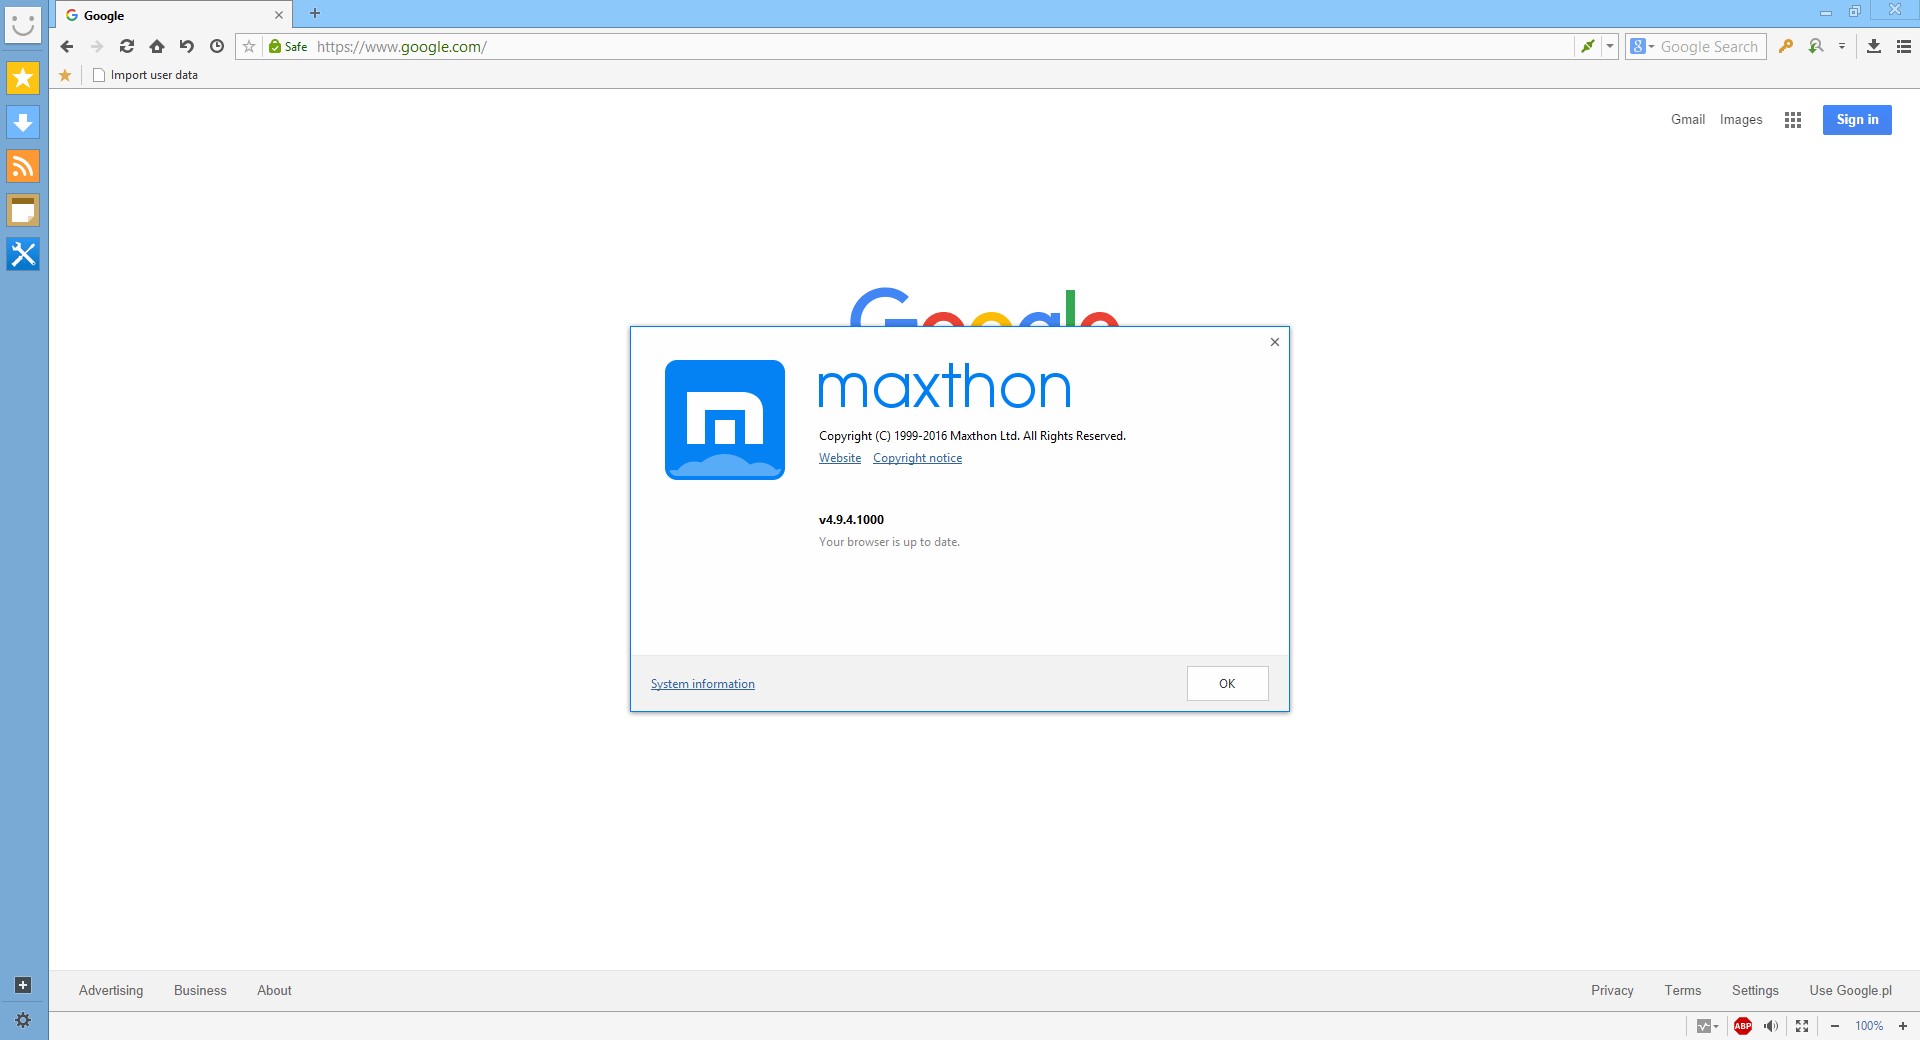The width and height of the screenshot is (1920, 1040).
Task: Open sidebar gear settings icon
Action: (23, 1020)
